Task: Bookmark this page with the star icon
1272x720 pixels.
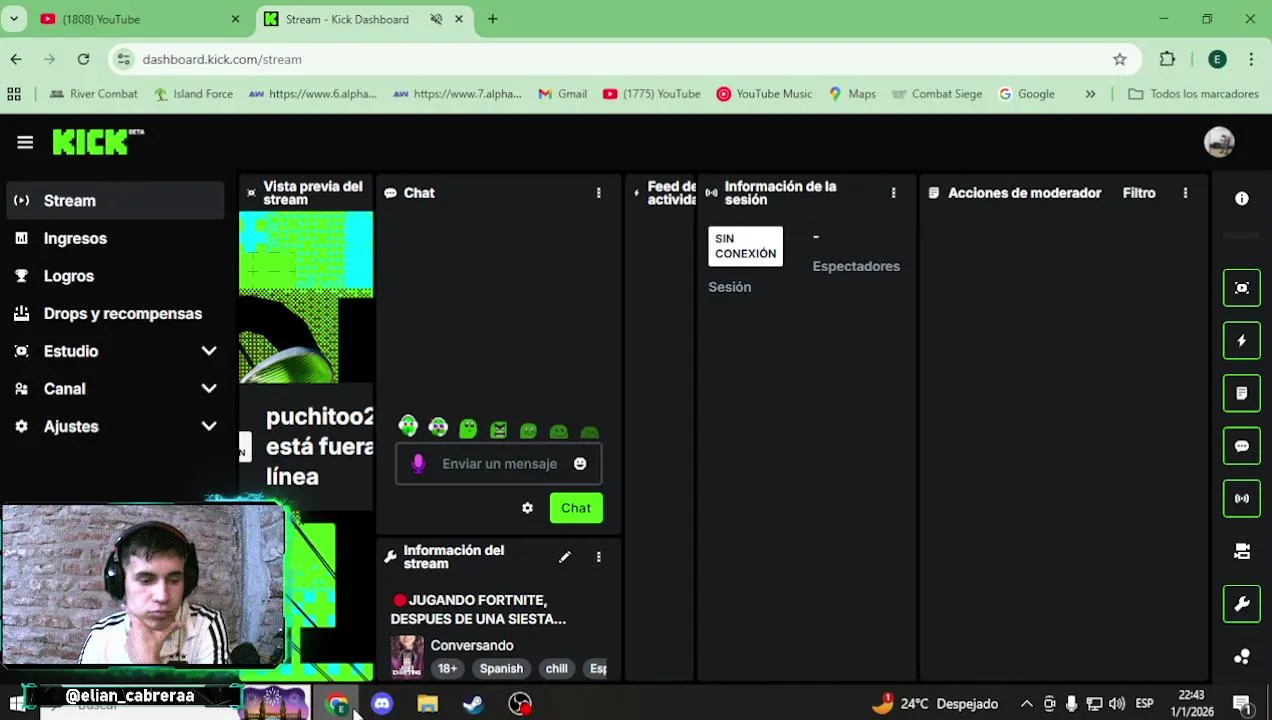Action: coord(1120,59)
